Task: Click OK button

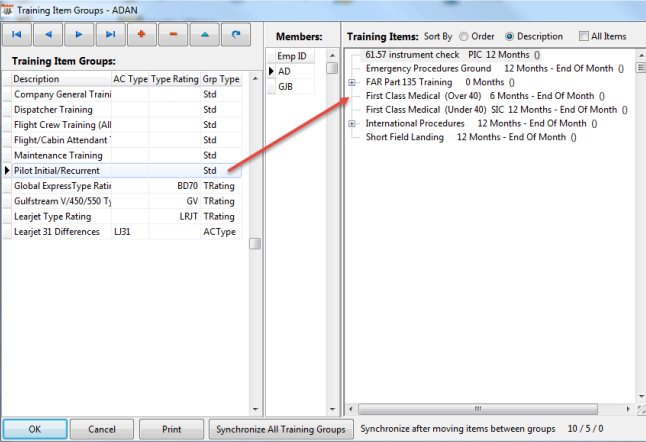Action: click(x=35, y=429)
